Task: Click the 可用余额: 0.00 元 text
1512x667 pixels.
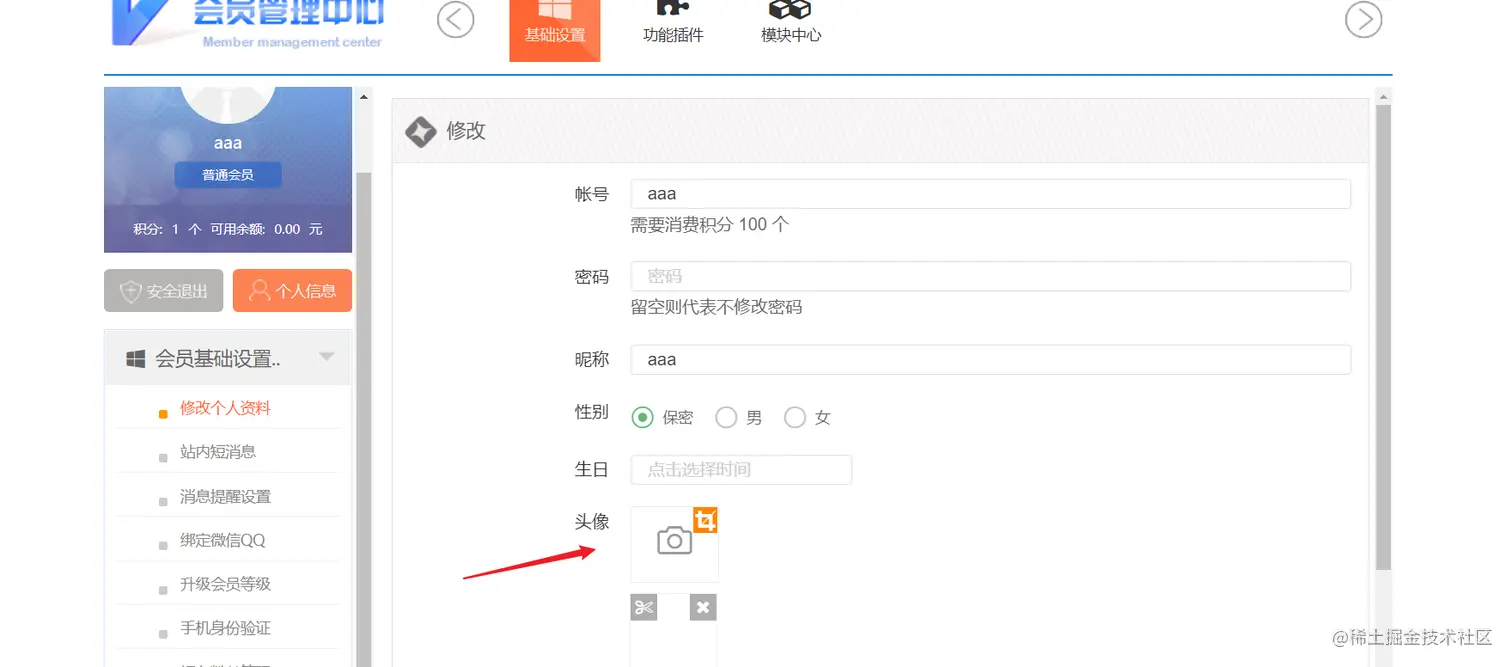Action: pyautogui.click(x=266, y=229)
